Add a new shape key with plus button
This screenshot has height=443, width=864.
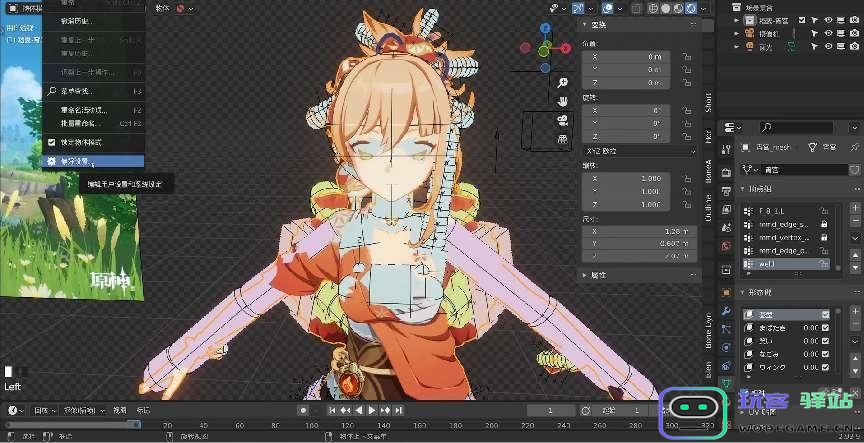855,312
